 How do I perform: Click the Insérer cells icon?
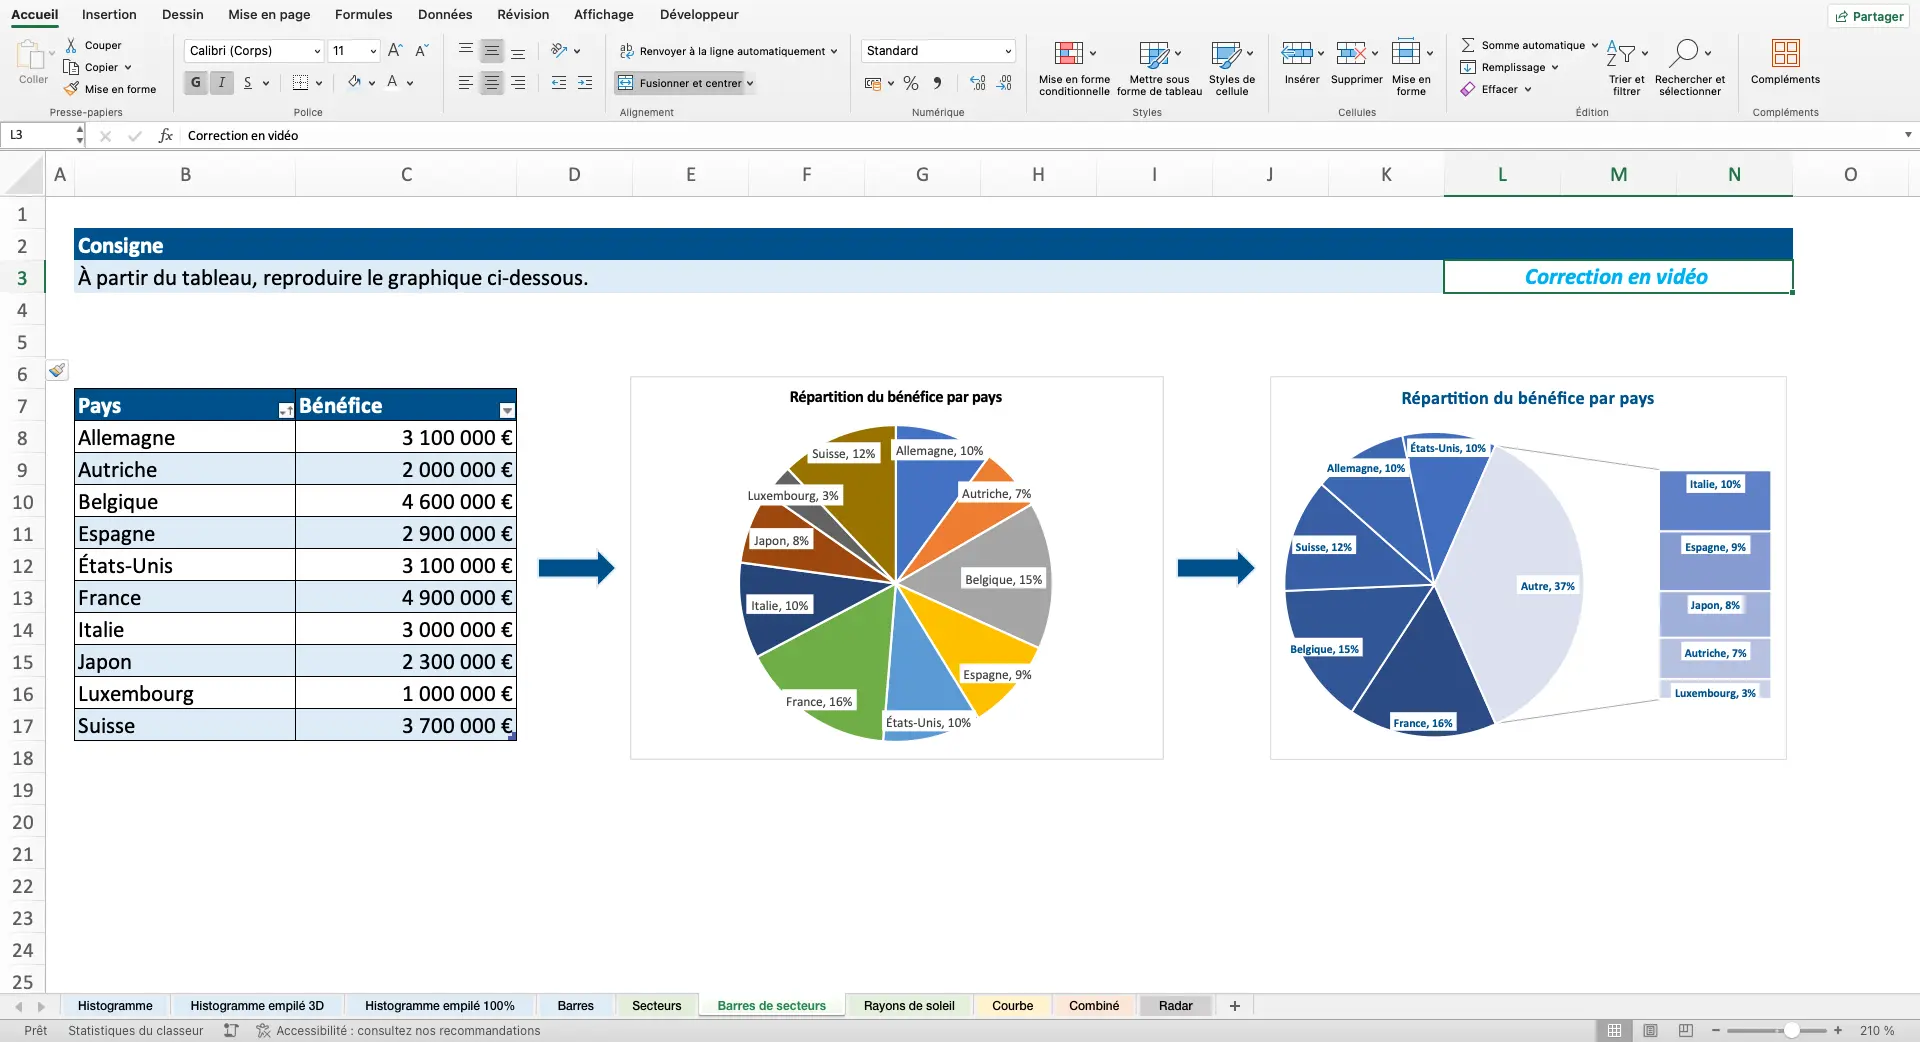1297,53
